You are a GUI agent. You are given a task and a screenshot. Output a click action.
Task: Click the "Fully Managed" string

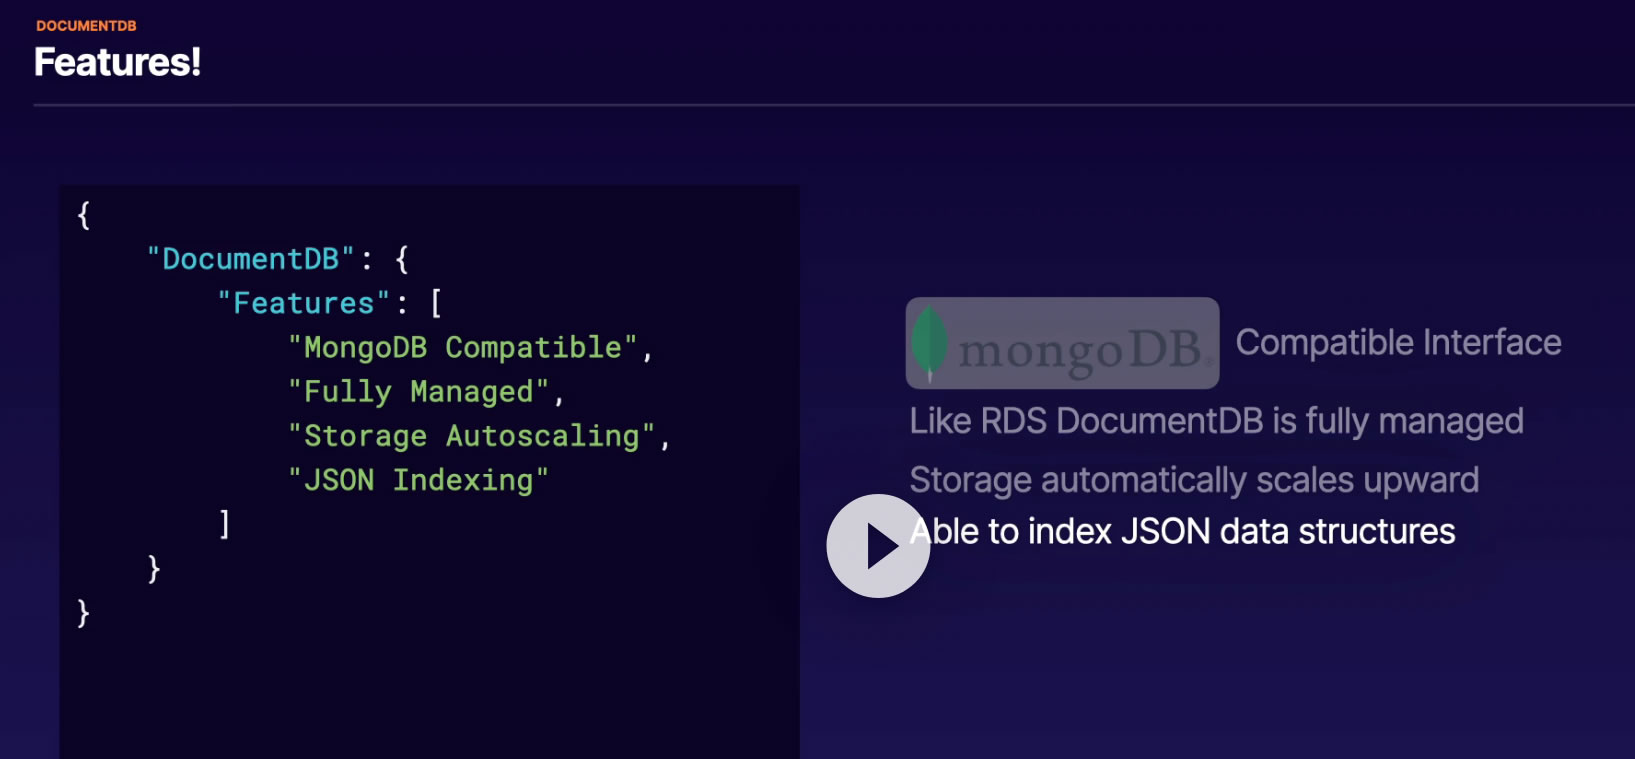(419, 392)
